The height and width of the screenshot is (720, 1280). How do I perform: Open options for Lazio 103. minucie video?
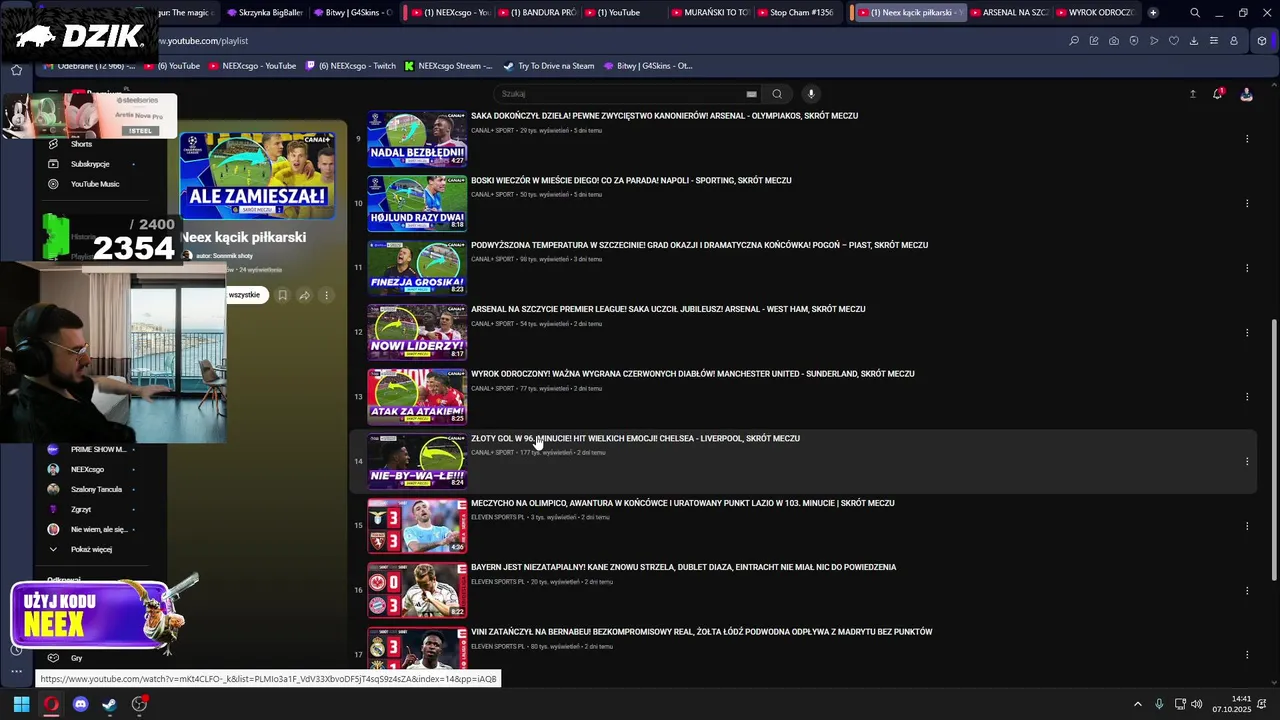(1247, 526)
